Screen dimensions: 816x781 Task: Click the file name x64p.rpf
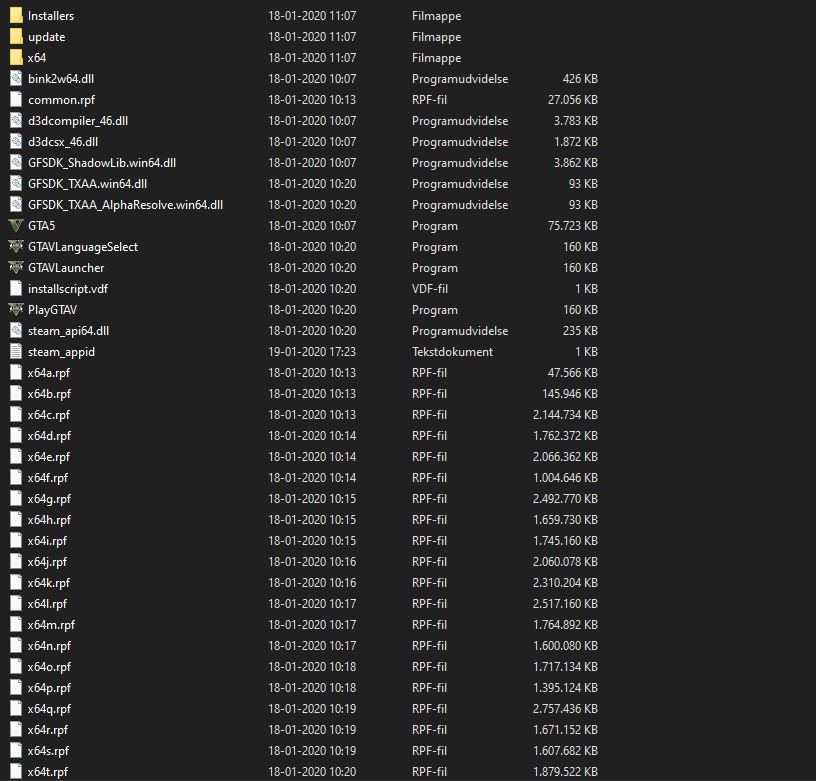[49, 688]
